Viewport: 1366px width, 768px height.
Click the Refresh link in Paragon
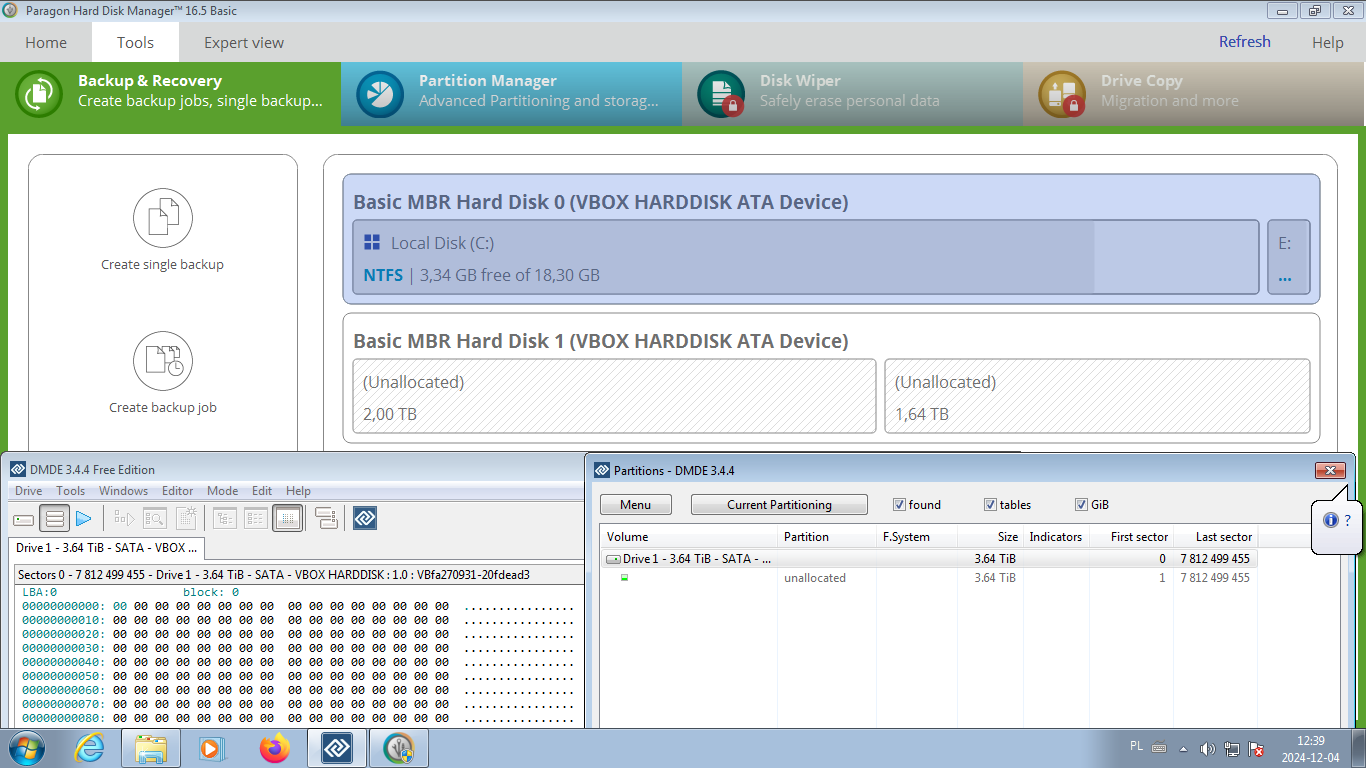[x=1245, y=42]
